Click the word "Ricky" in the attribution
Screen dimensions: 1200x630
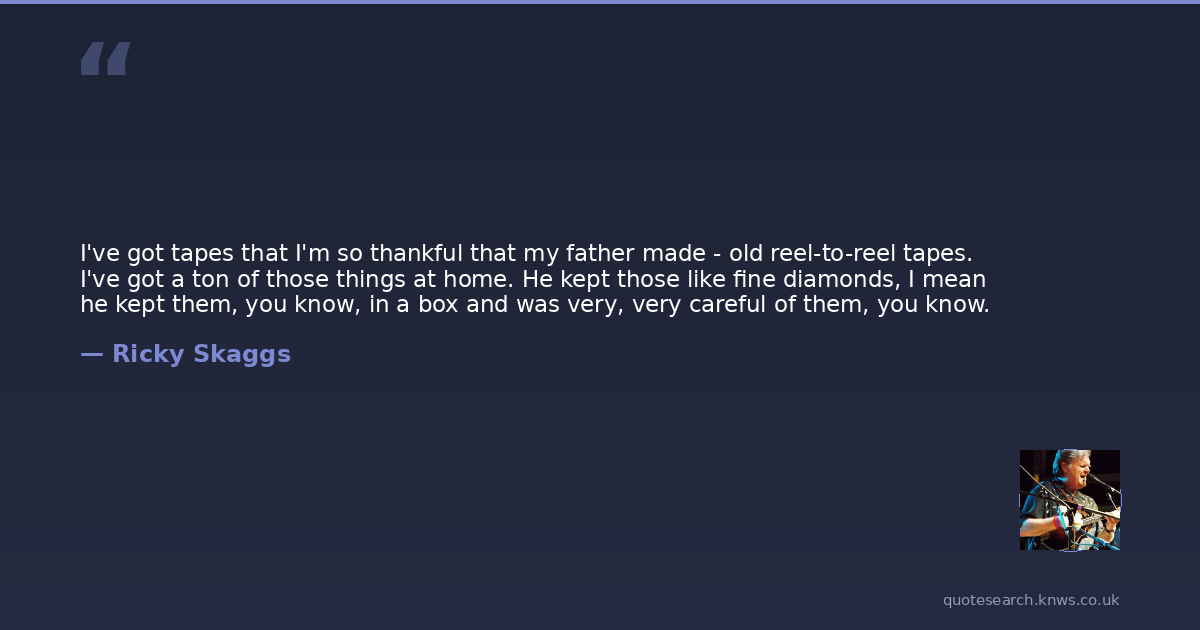tap(144, 354)
